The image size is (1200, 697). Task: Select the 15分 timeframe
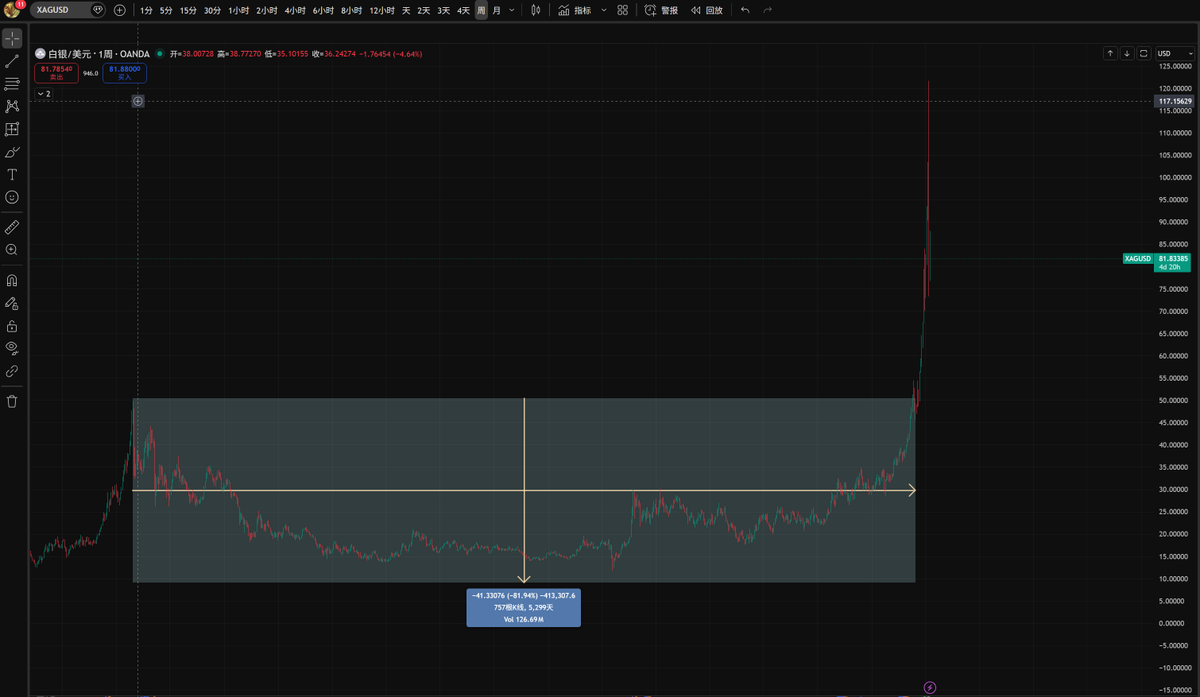188,10
